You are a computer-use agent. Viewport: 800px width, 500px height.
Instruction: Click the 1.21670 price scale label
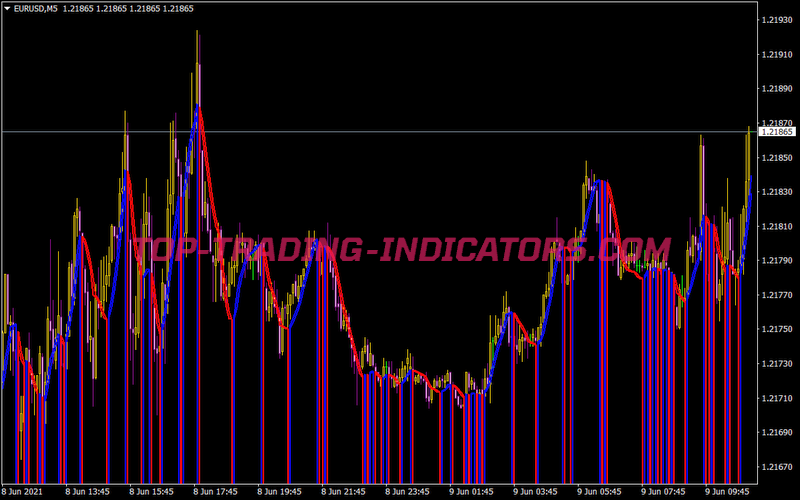pos(777,467)
